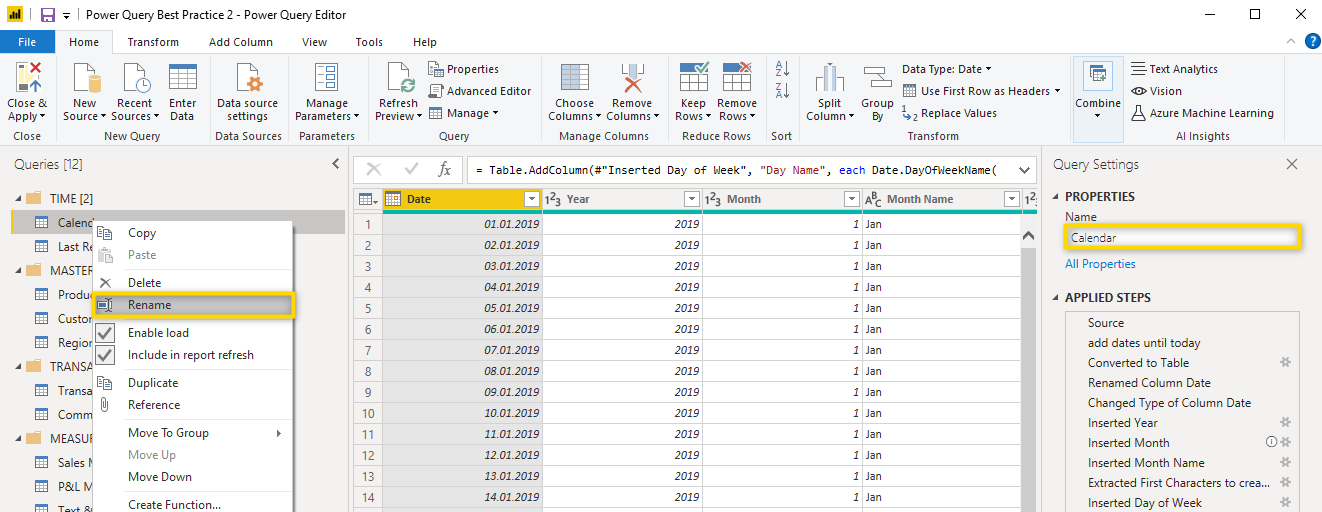Sort descending with the Z-A icon
Screen dimensions: 1322x512
(782, 91)
